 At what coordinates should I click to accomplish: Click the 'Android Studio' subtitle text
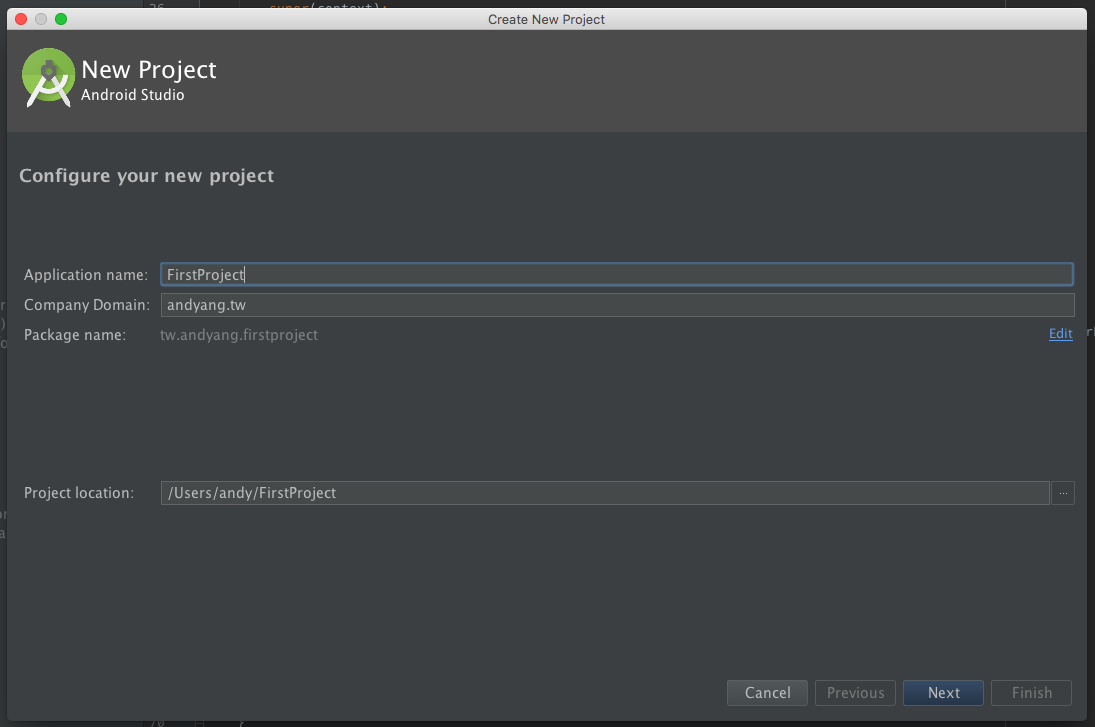pyautogui.click(x=133, y=95)
